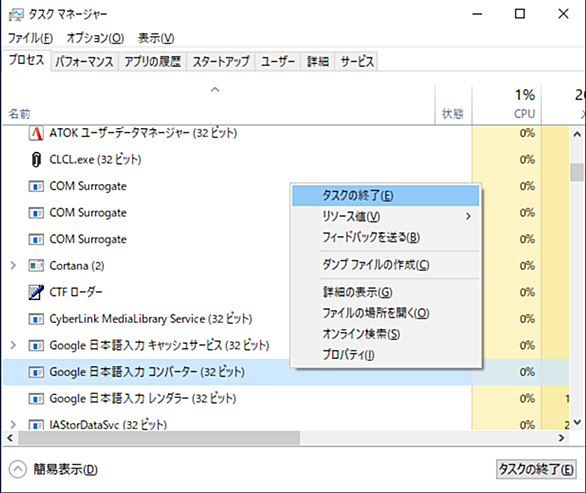Choose 詳細の表示(G) in context menu
The height and width of the screenshot is (493, 586).
coord(386,292)
